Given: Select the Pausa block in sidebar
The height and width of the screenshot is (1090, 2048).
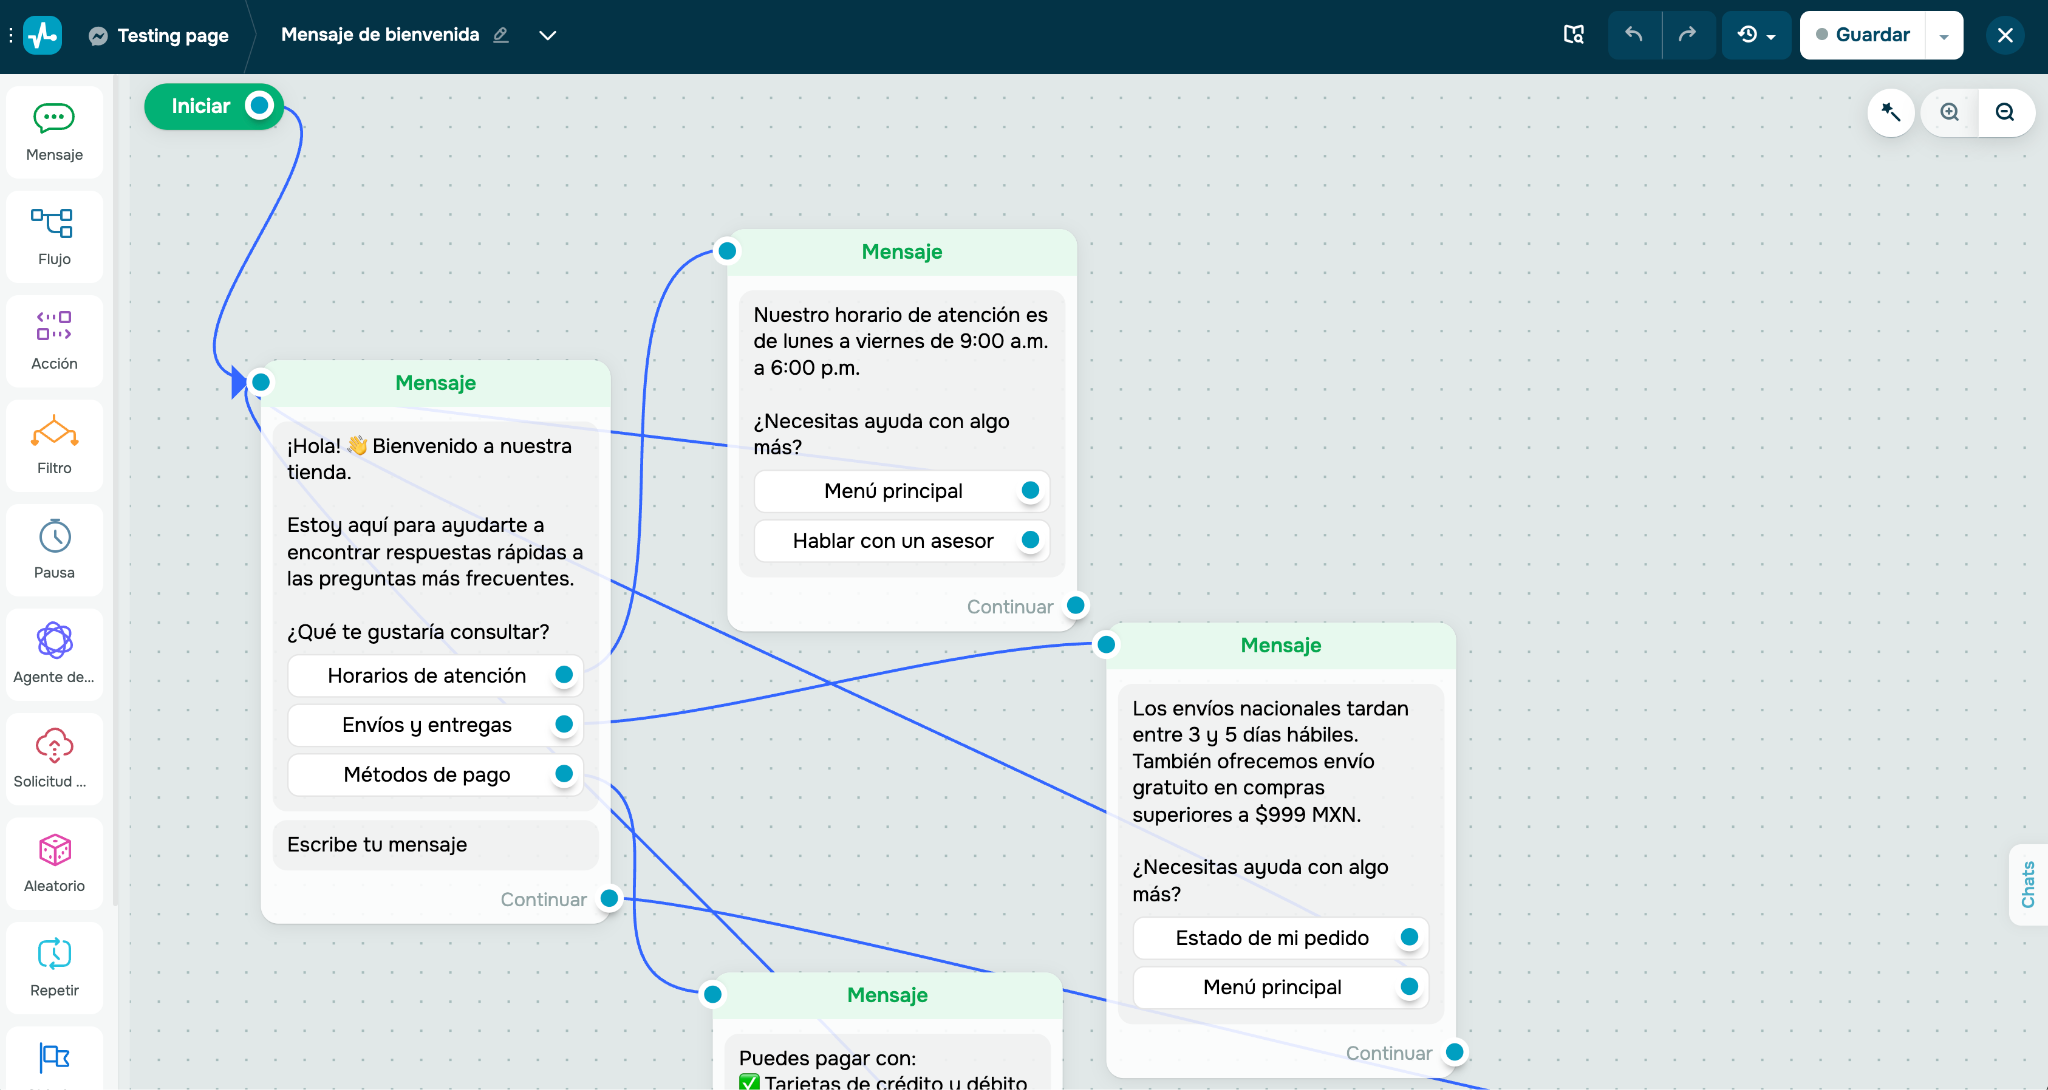Looking at the screenshot, I should pyautogui.click(x=54, y=551).
